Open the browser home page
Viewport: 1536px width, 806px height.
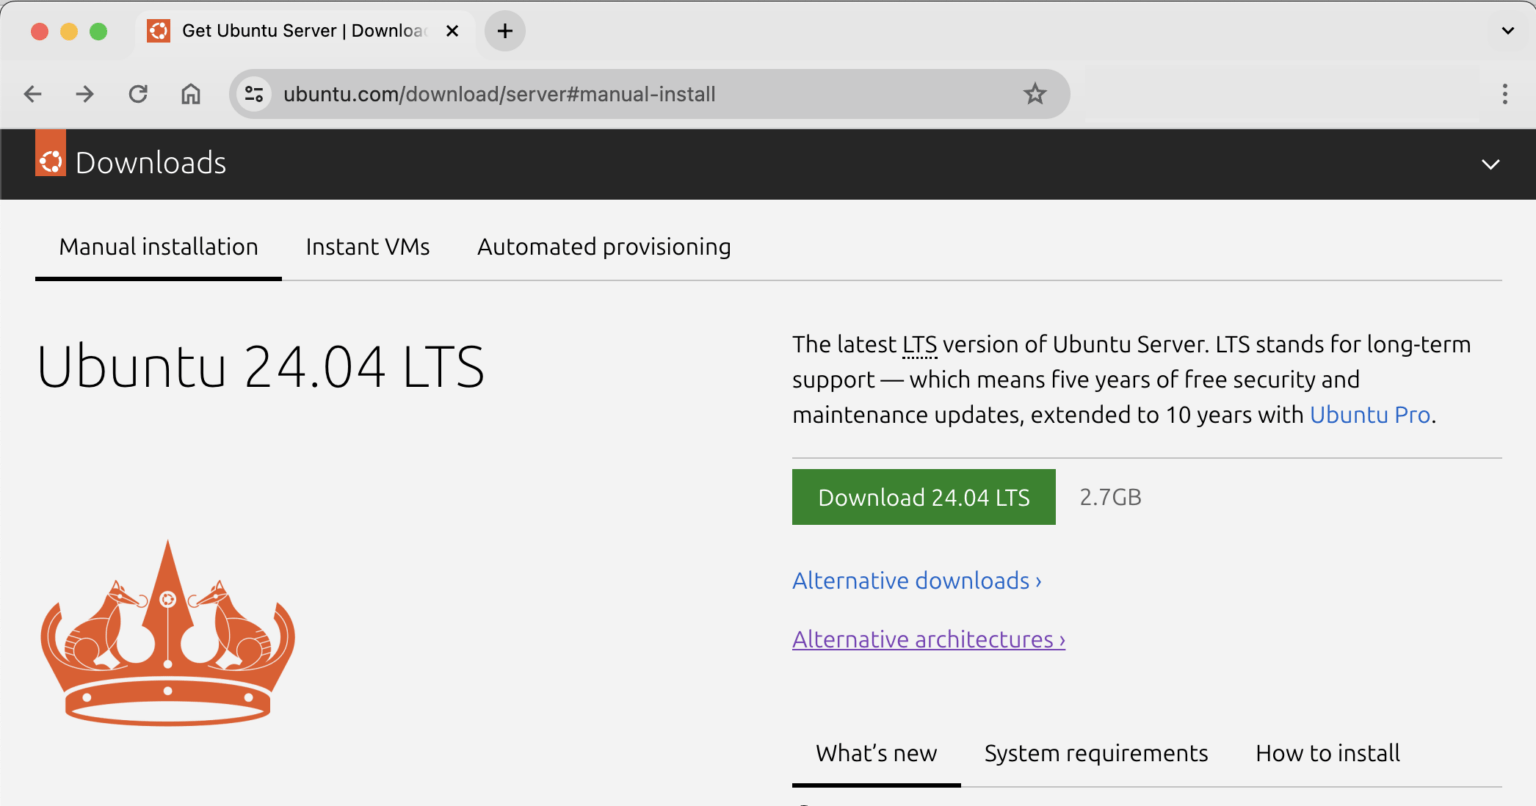(x=191, y=93)
